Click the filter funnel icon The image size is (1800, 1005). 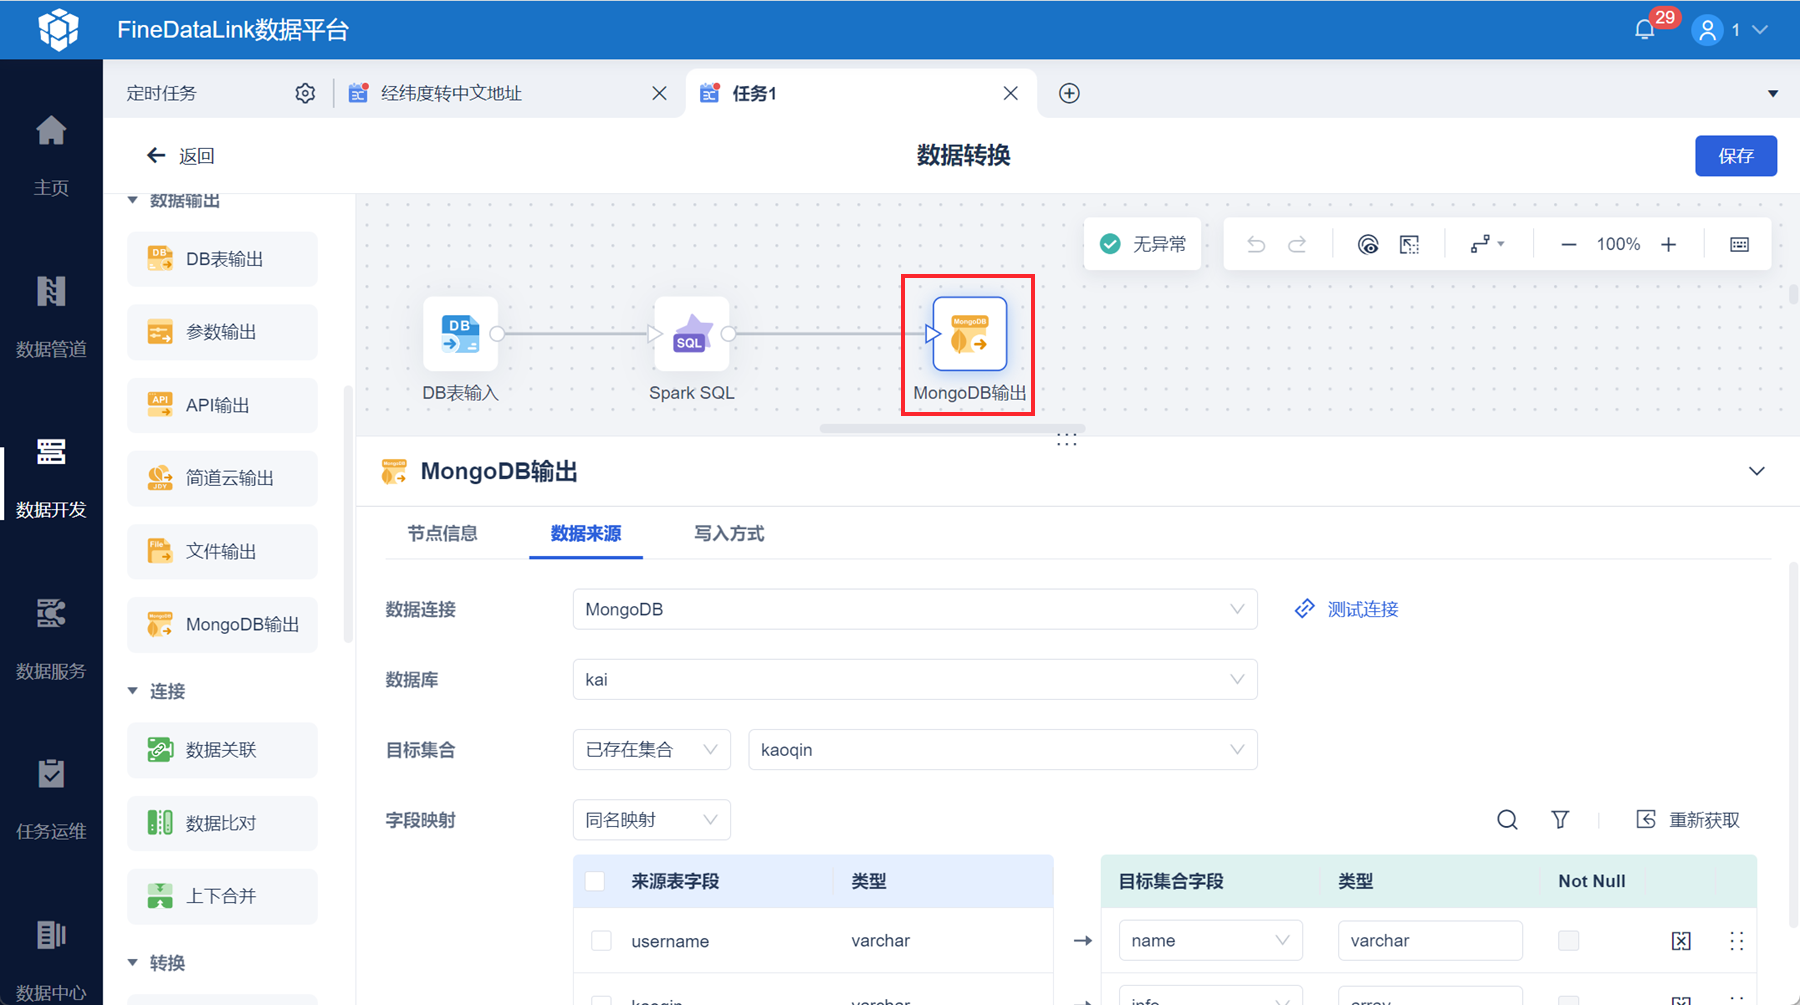[1560, 820]
